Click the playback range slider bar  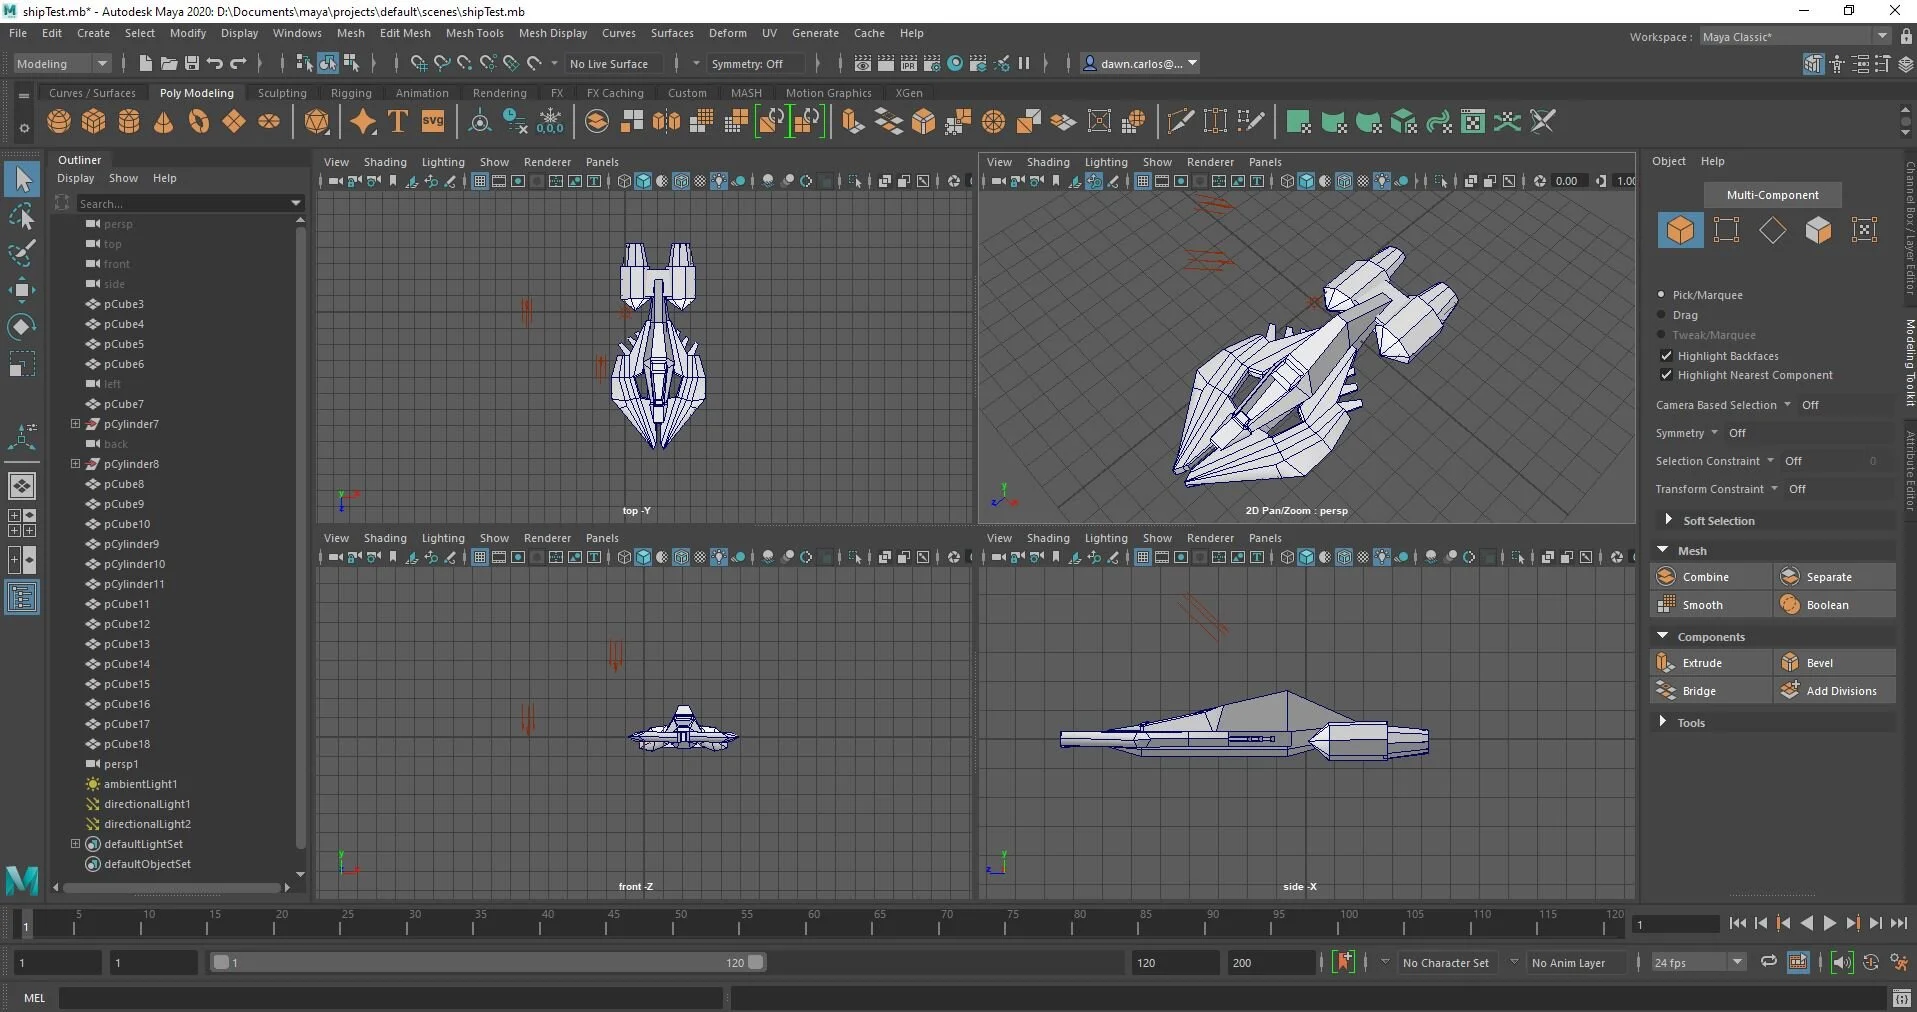[x=488, y=962]
